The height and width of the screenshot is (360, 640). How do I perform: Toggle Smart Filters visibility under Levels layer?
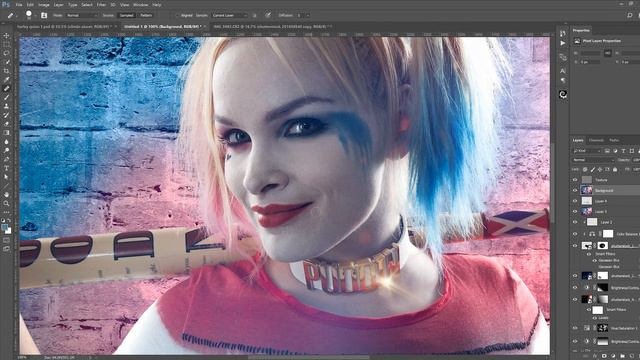(589, 310)
